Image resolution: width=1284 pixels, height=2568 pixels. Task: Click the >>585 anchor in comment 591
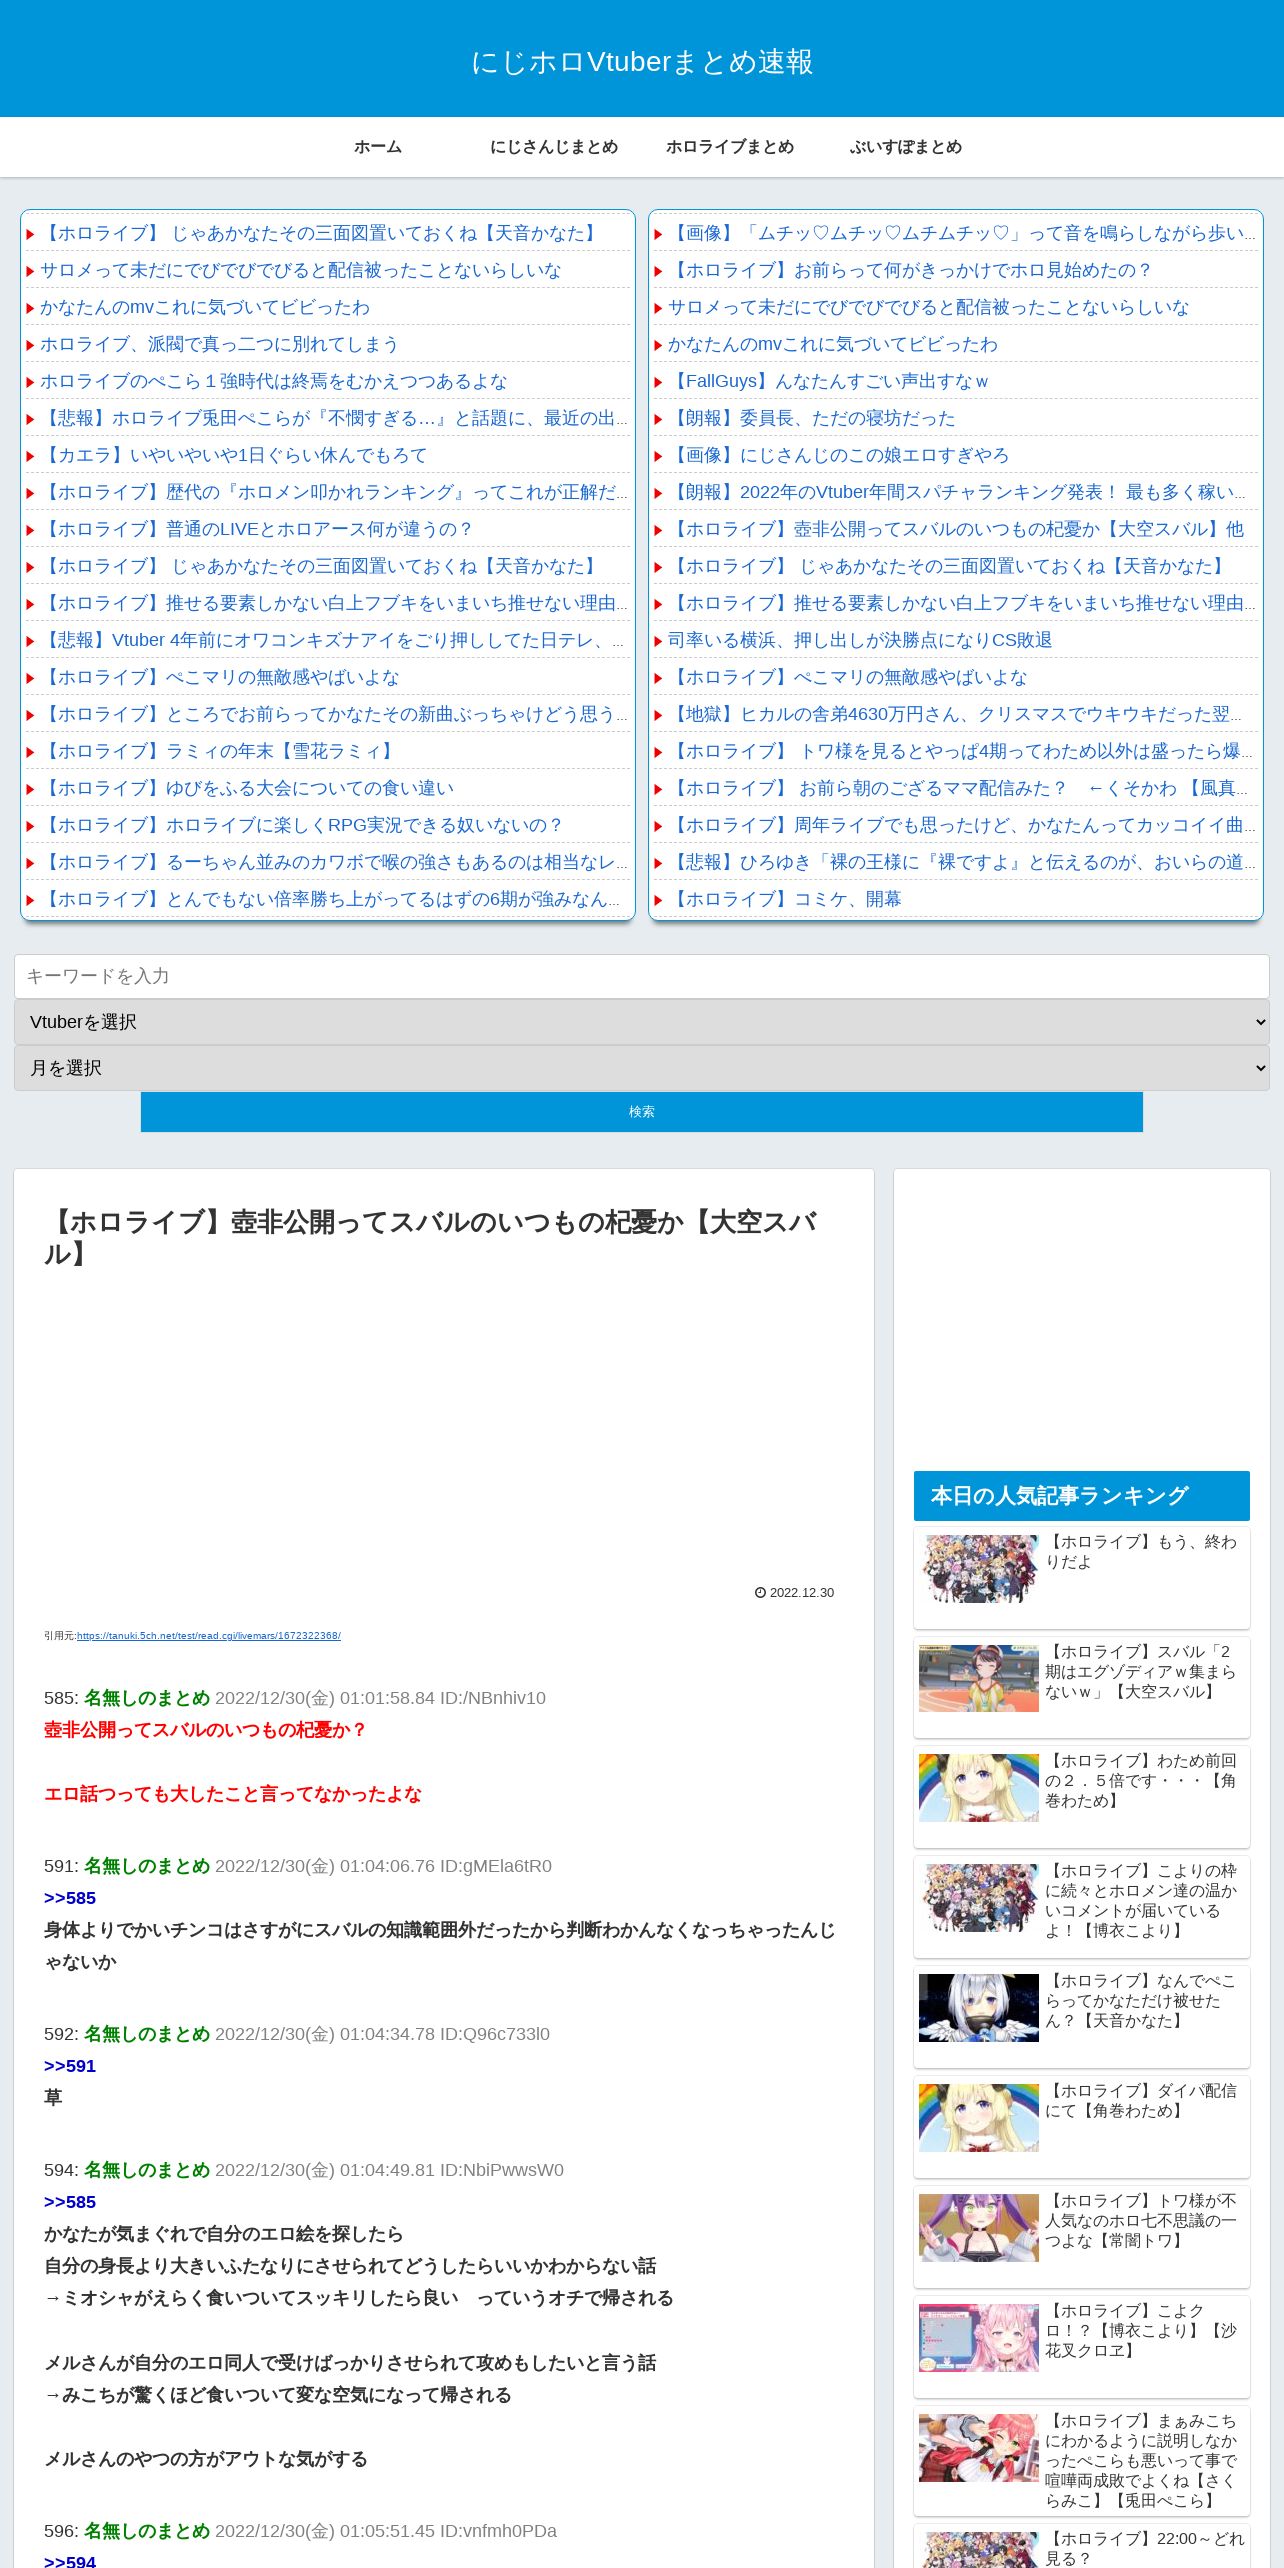click(70, 1898)
